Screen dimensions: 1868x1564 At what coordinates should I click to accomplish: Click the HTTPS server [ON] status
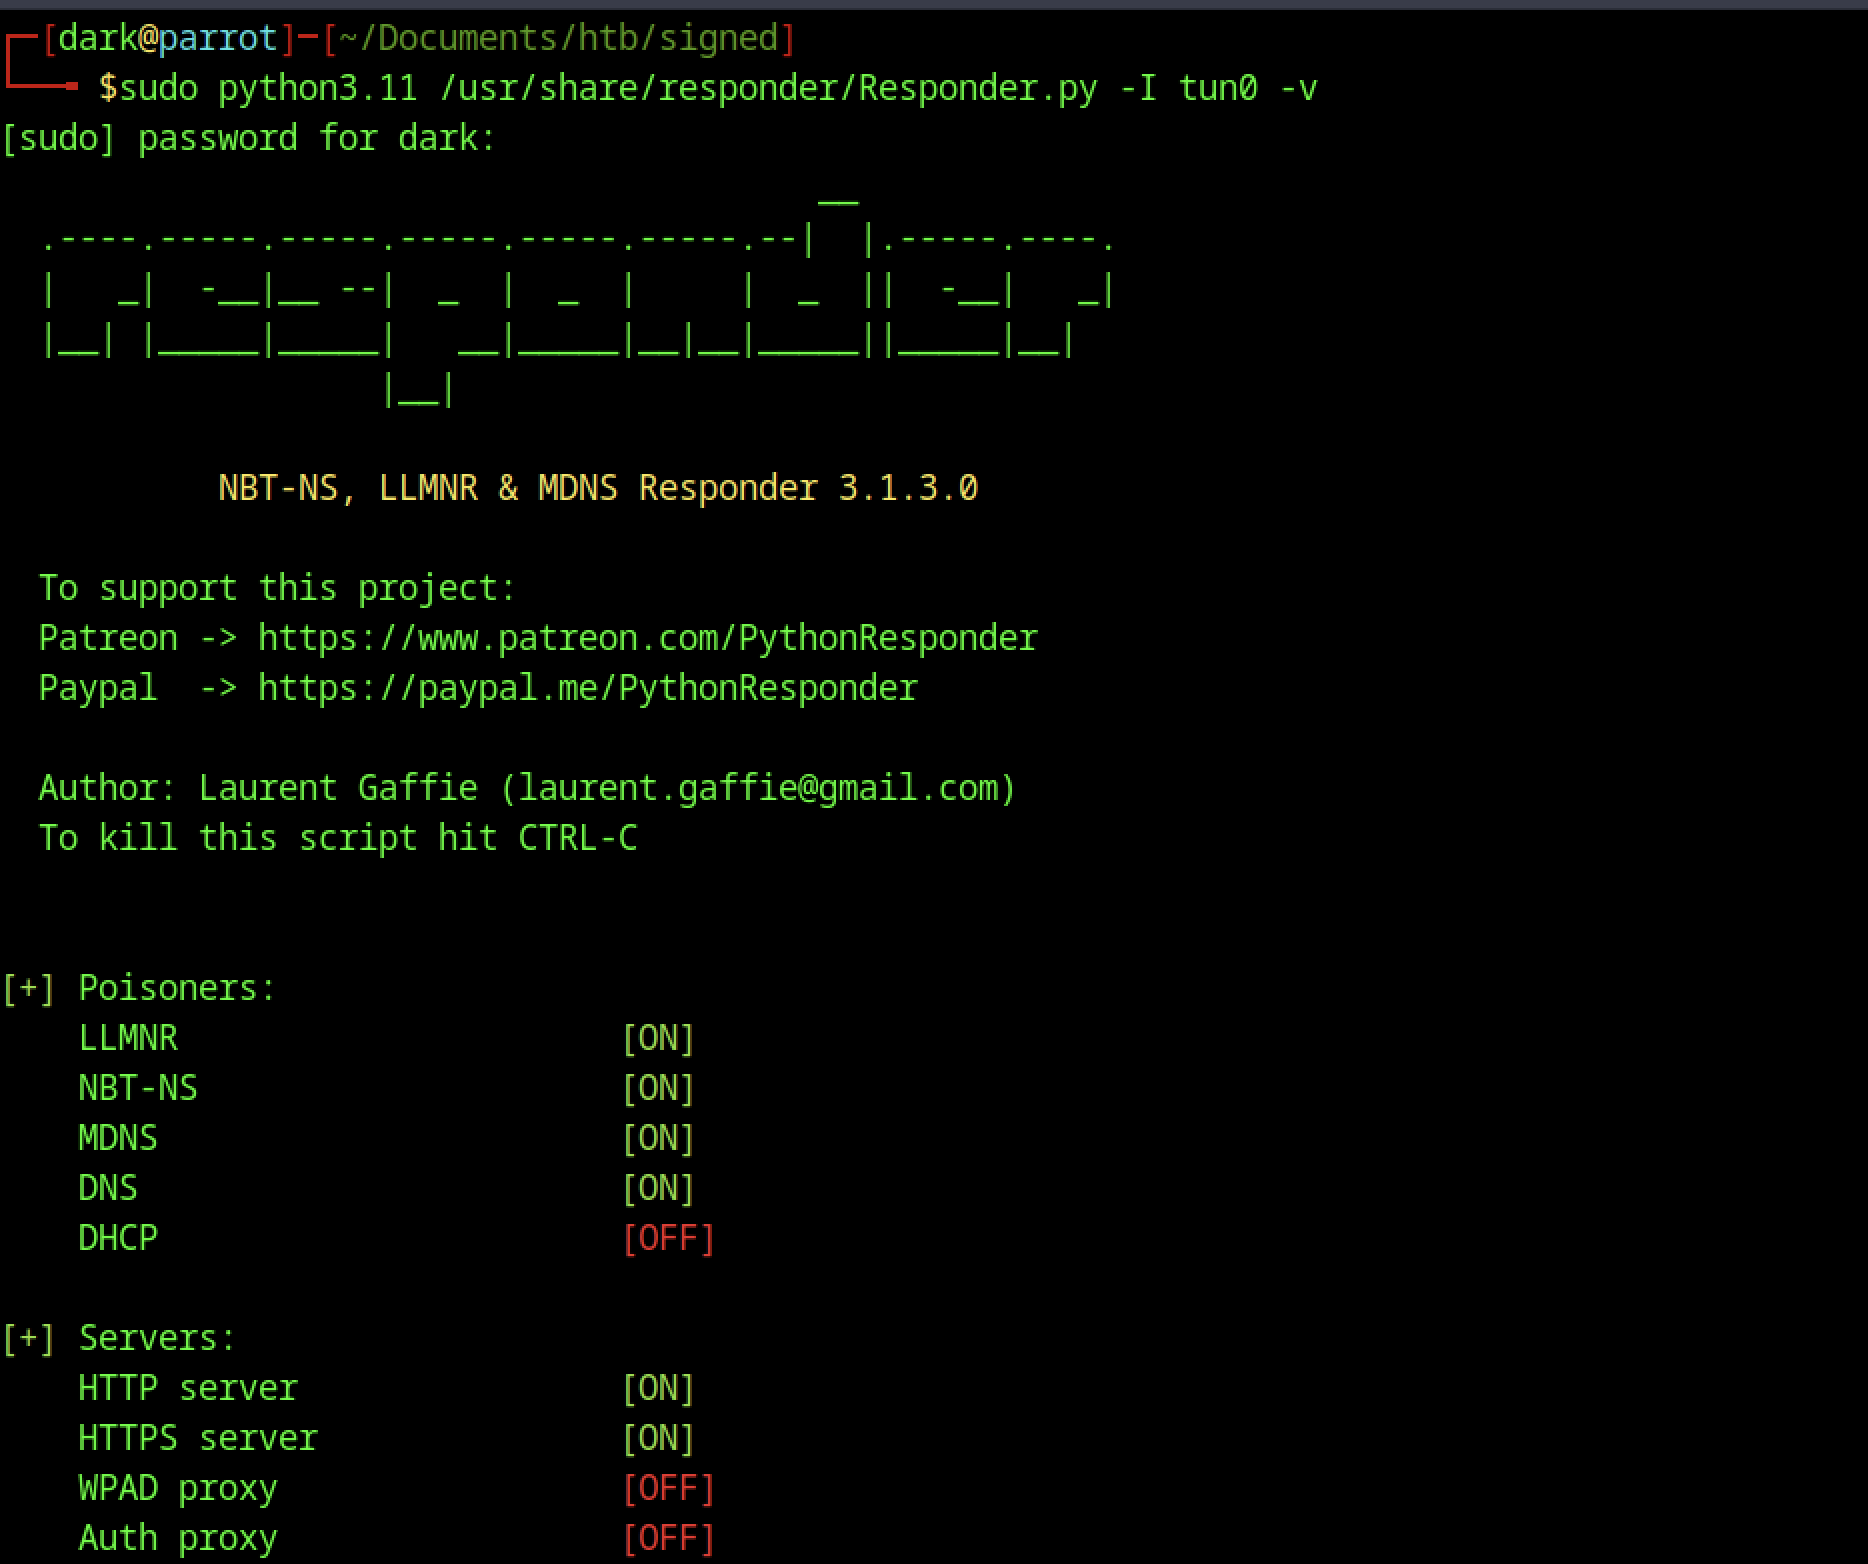tap(657, 1438)
